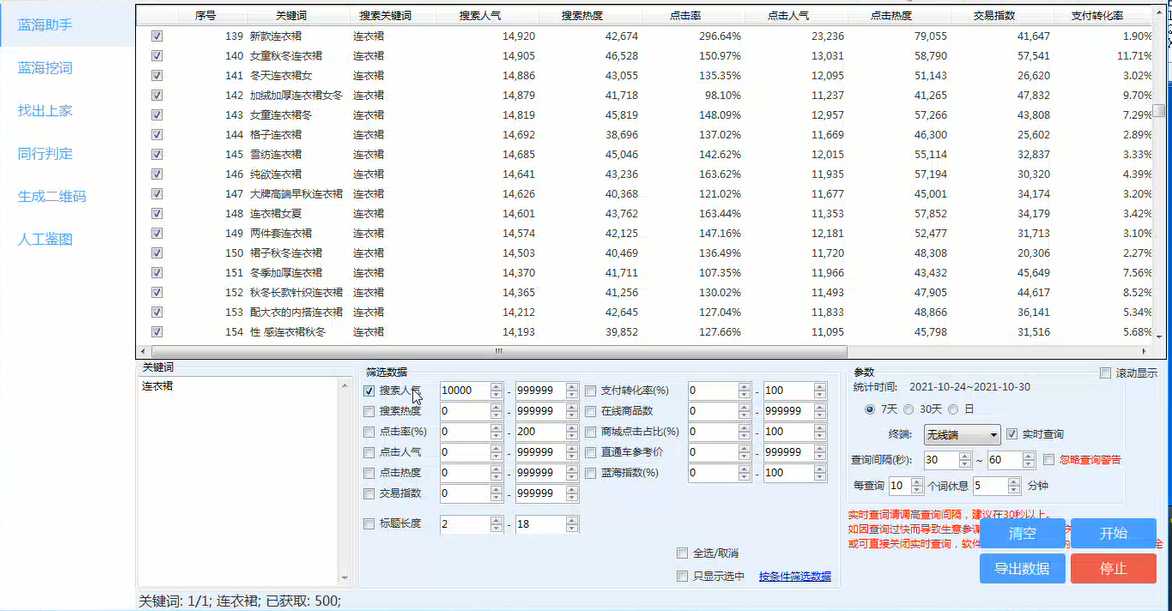Check the 只显示选中 option

tap(682, 576)
